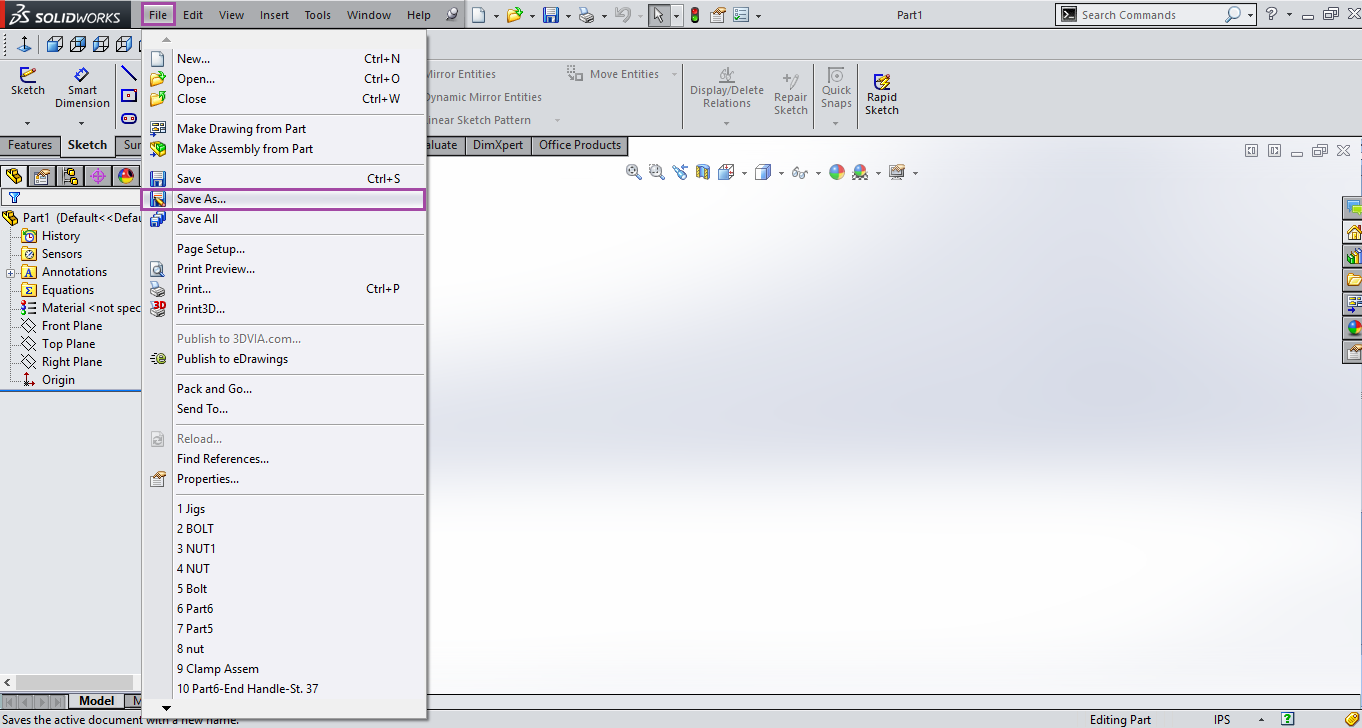Screen dimensions: 1362x728
Task: Switch to the Features tab
Action: (30, 145)
